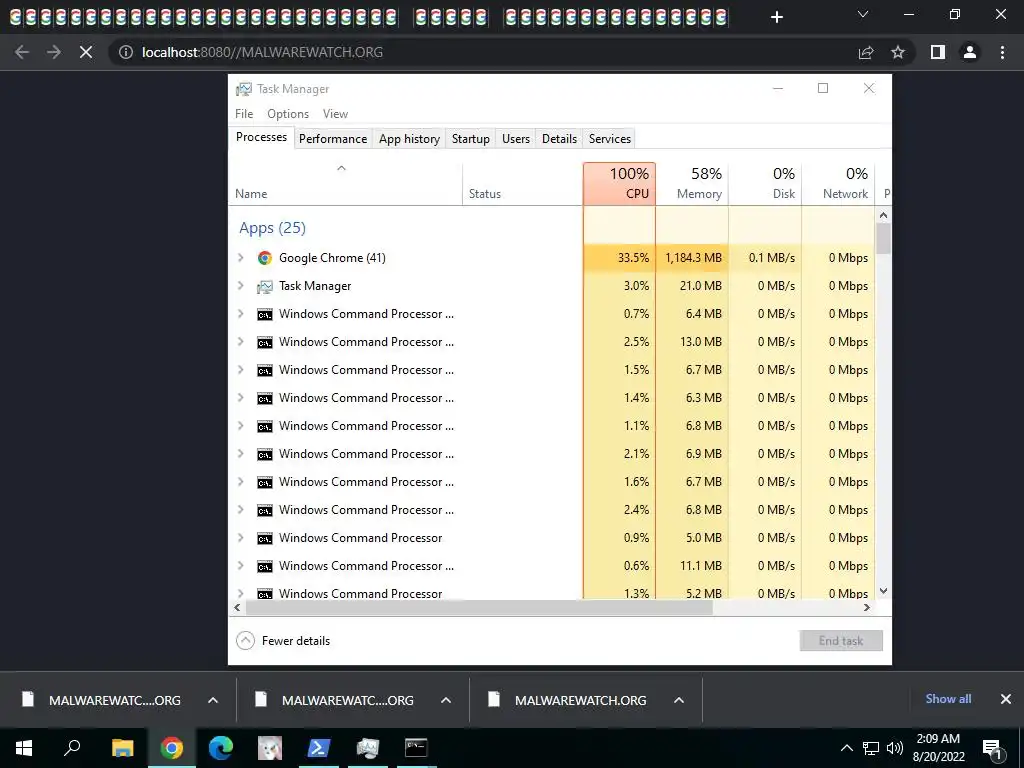Open Windows search on taskbar
The height and width of the screenshot is (768, 1024).
point(72,747)
